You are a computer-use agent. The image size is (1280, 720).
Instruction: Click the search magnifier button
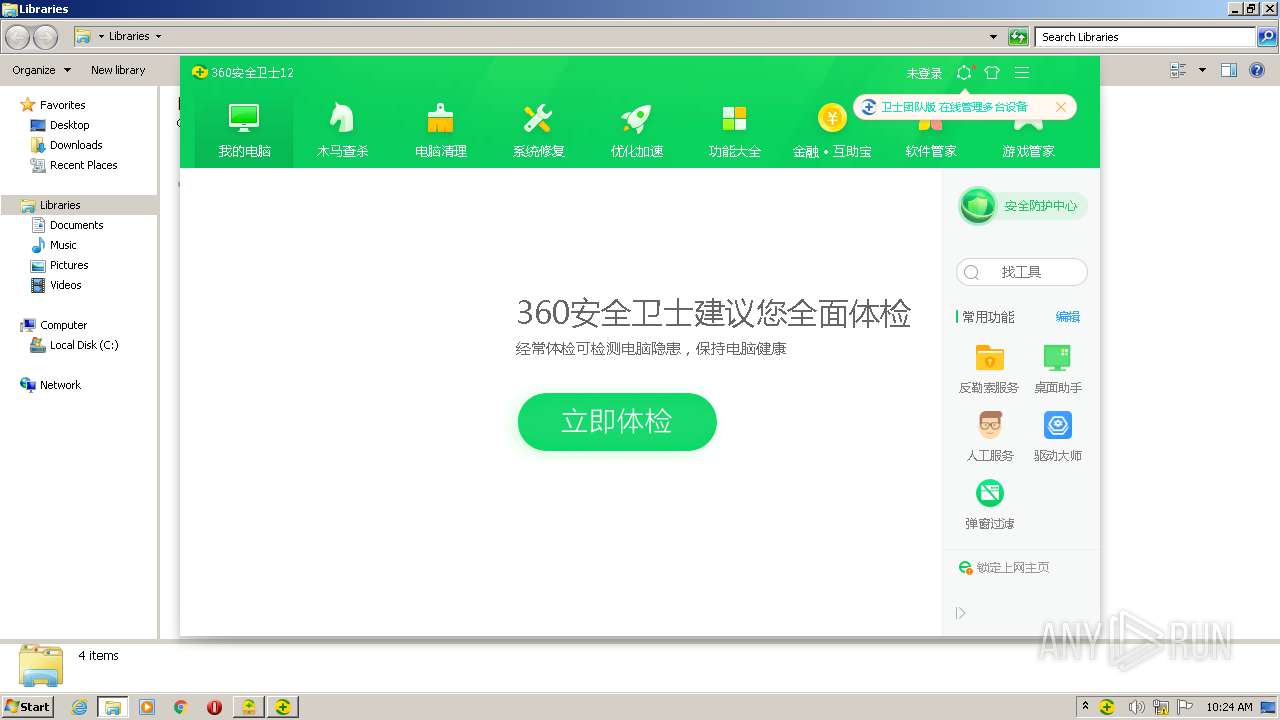pyautogui.click(x=1267, y=37)
